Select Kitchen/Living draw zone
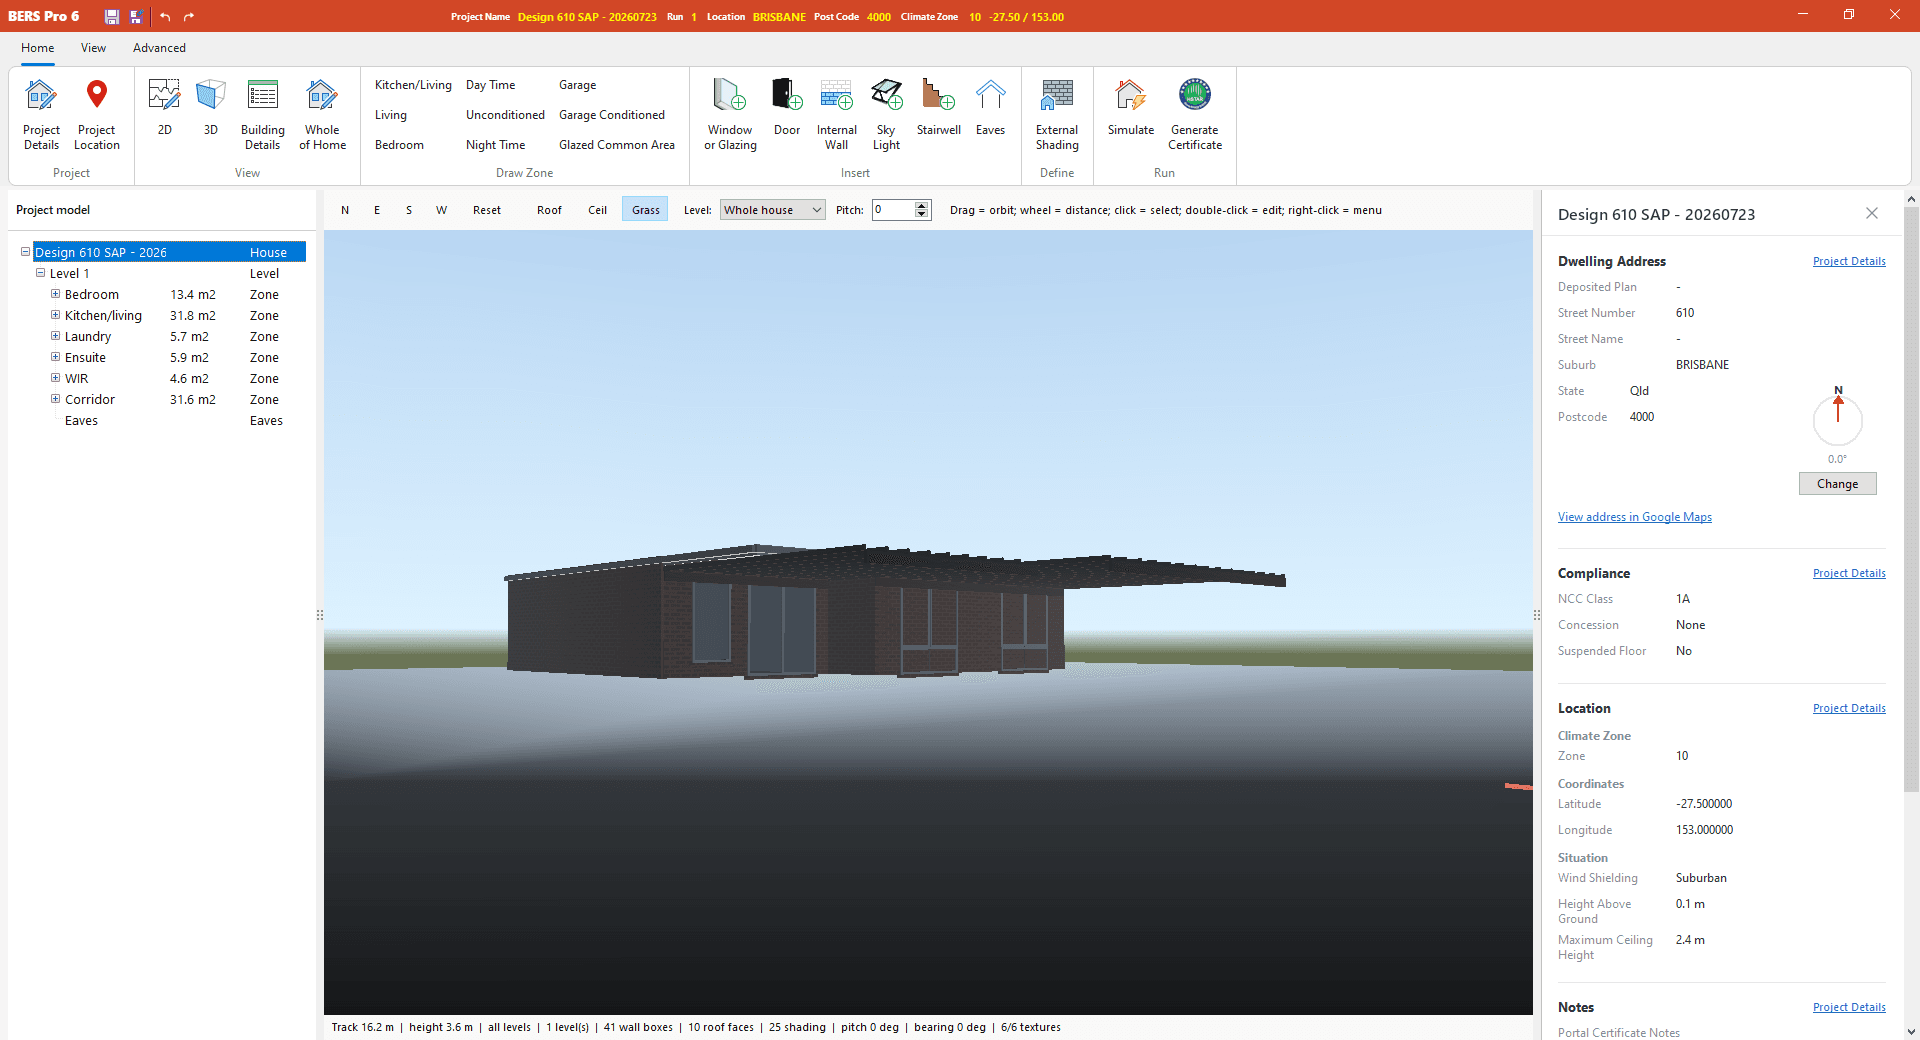1920x1040 pixels. pos(413,85)
